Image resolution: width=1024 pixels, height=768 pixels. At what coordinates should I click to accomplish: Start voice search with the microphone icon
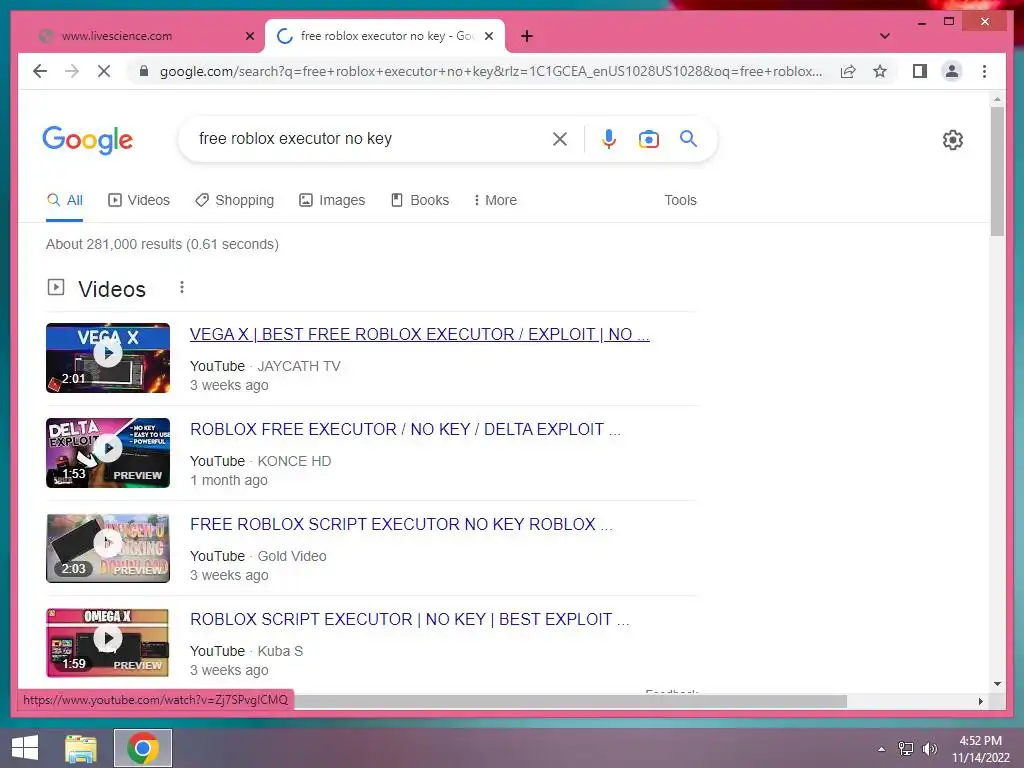pyautogui.click(x=609, y=138)
